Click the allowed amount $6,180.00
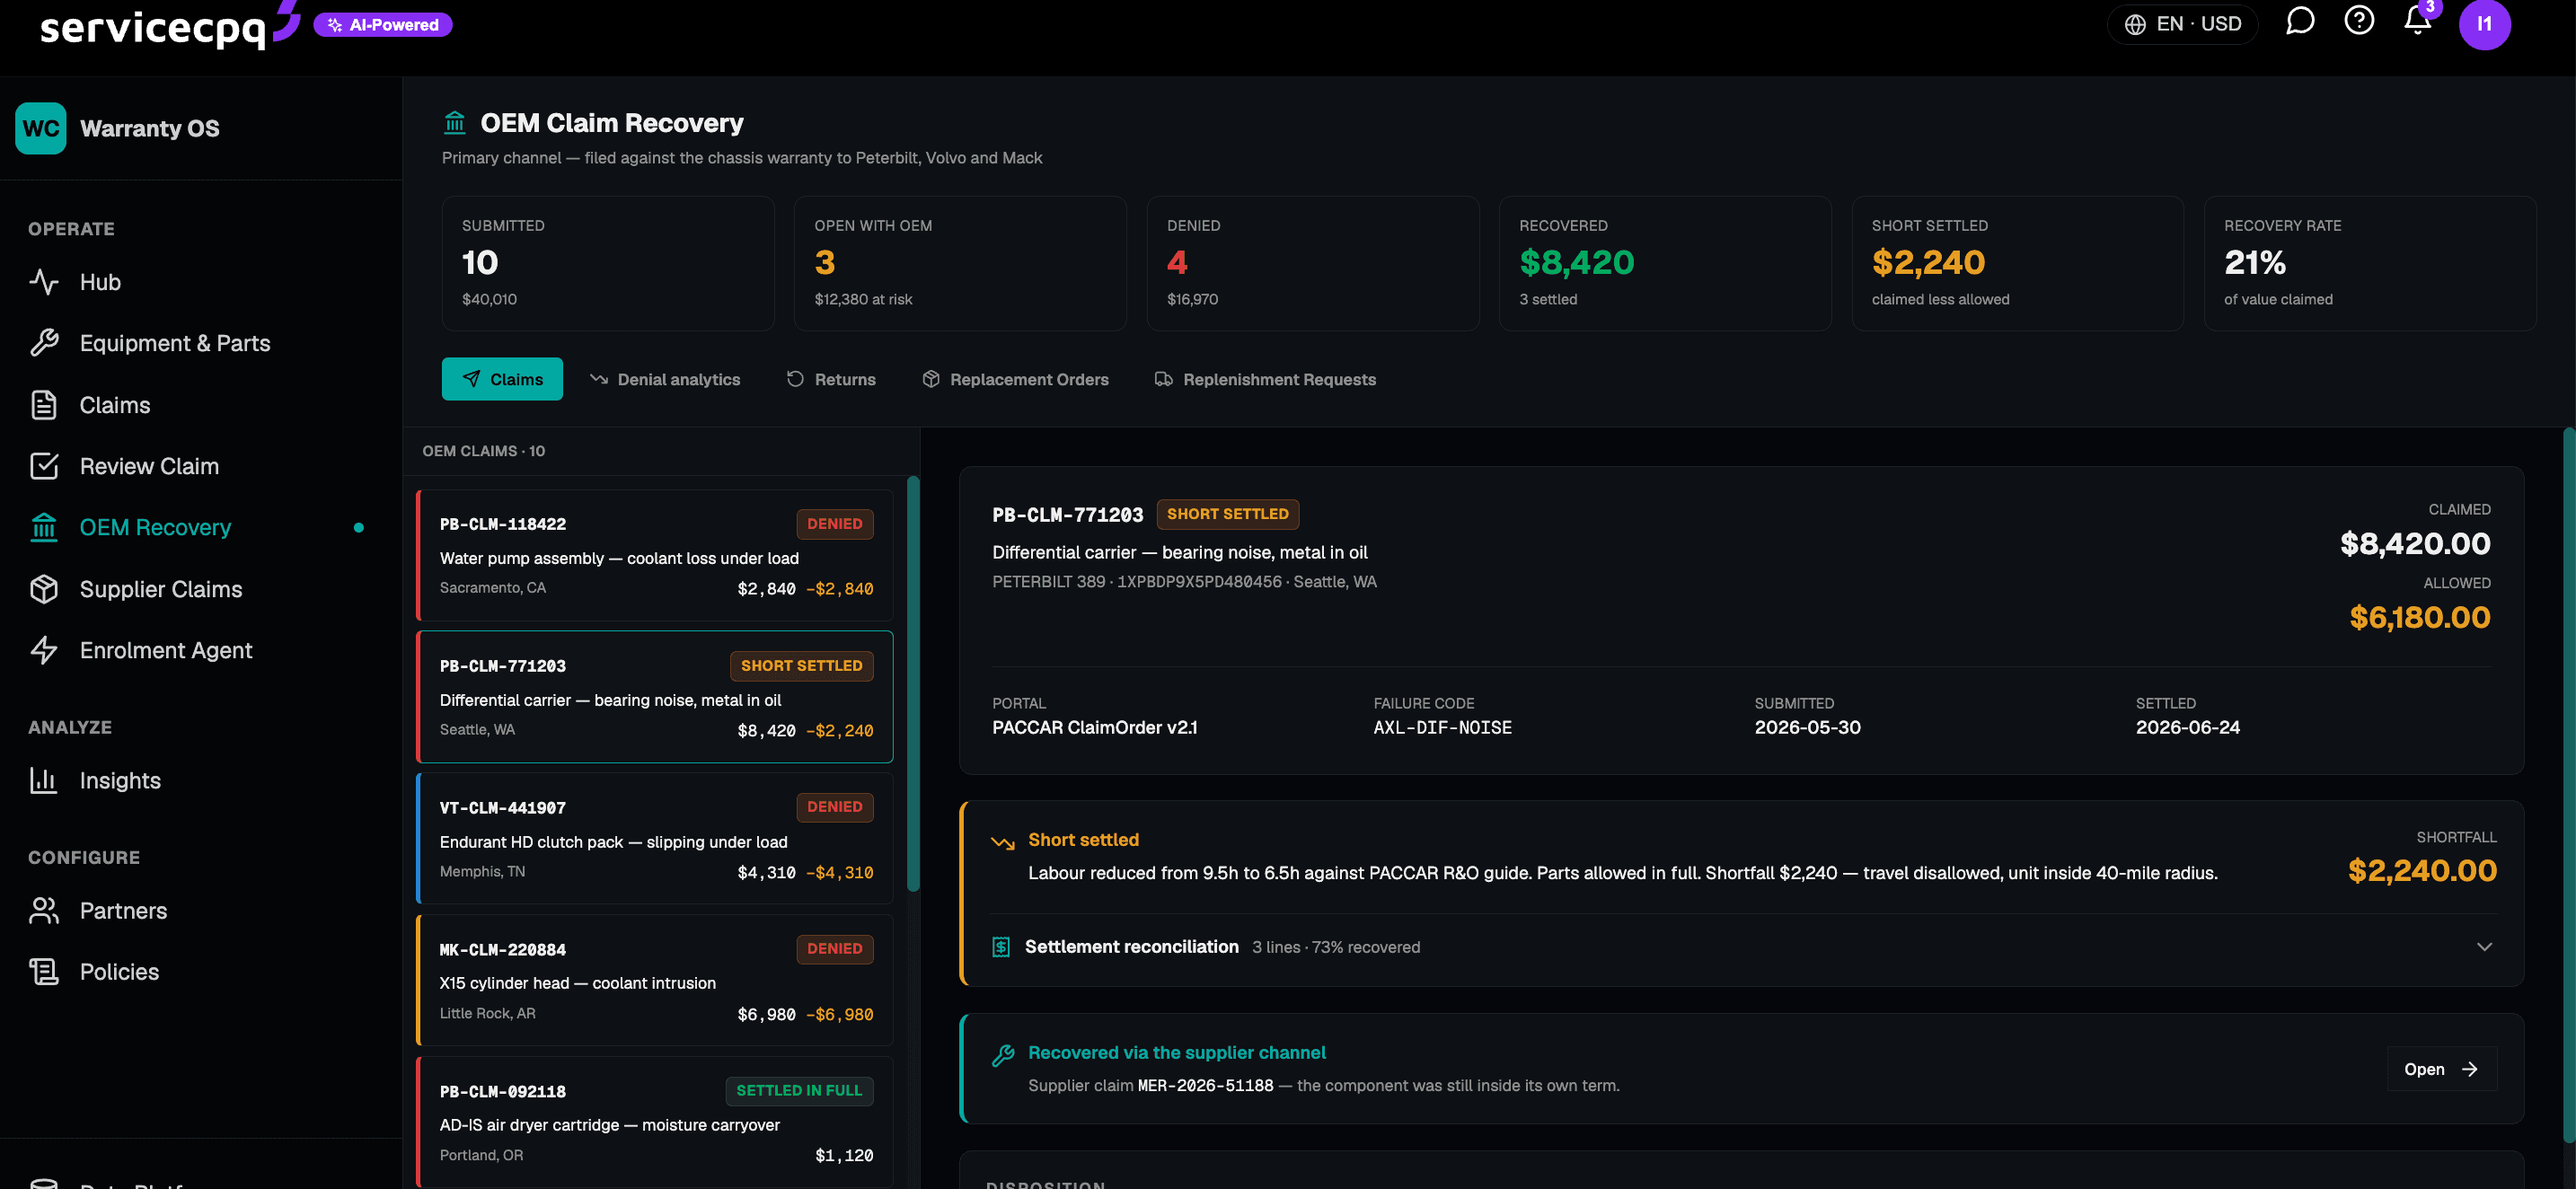 2419,617
